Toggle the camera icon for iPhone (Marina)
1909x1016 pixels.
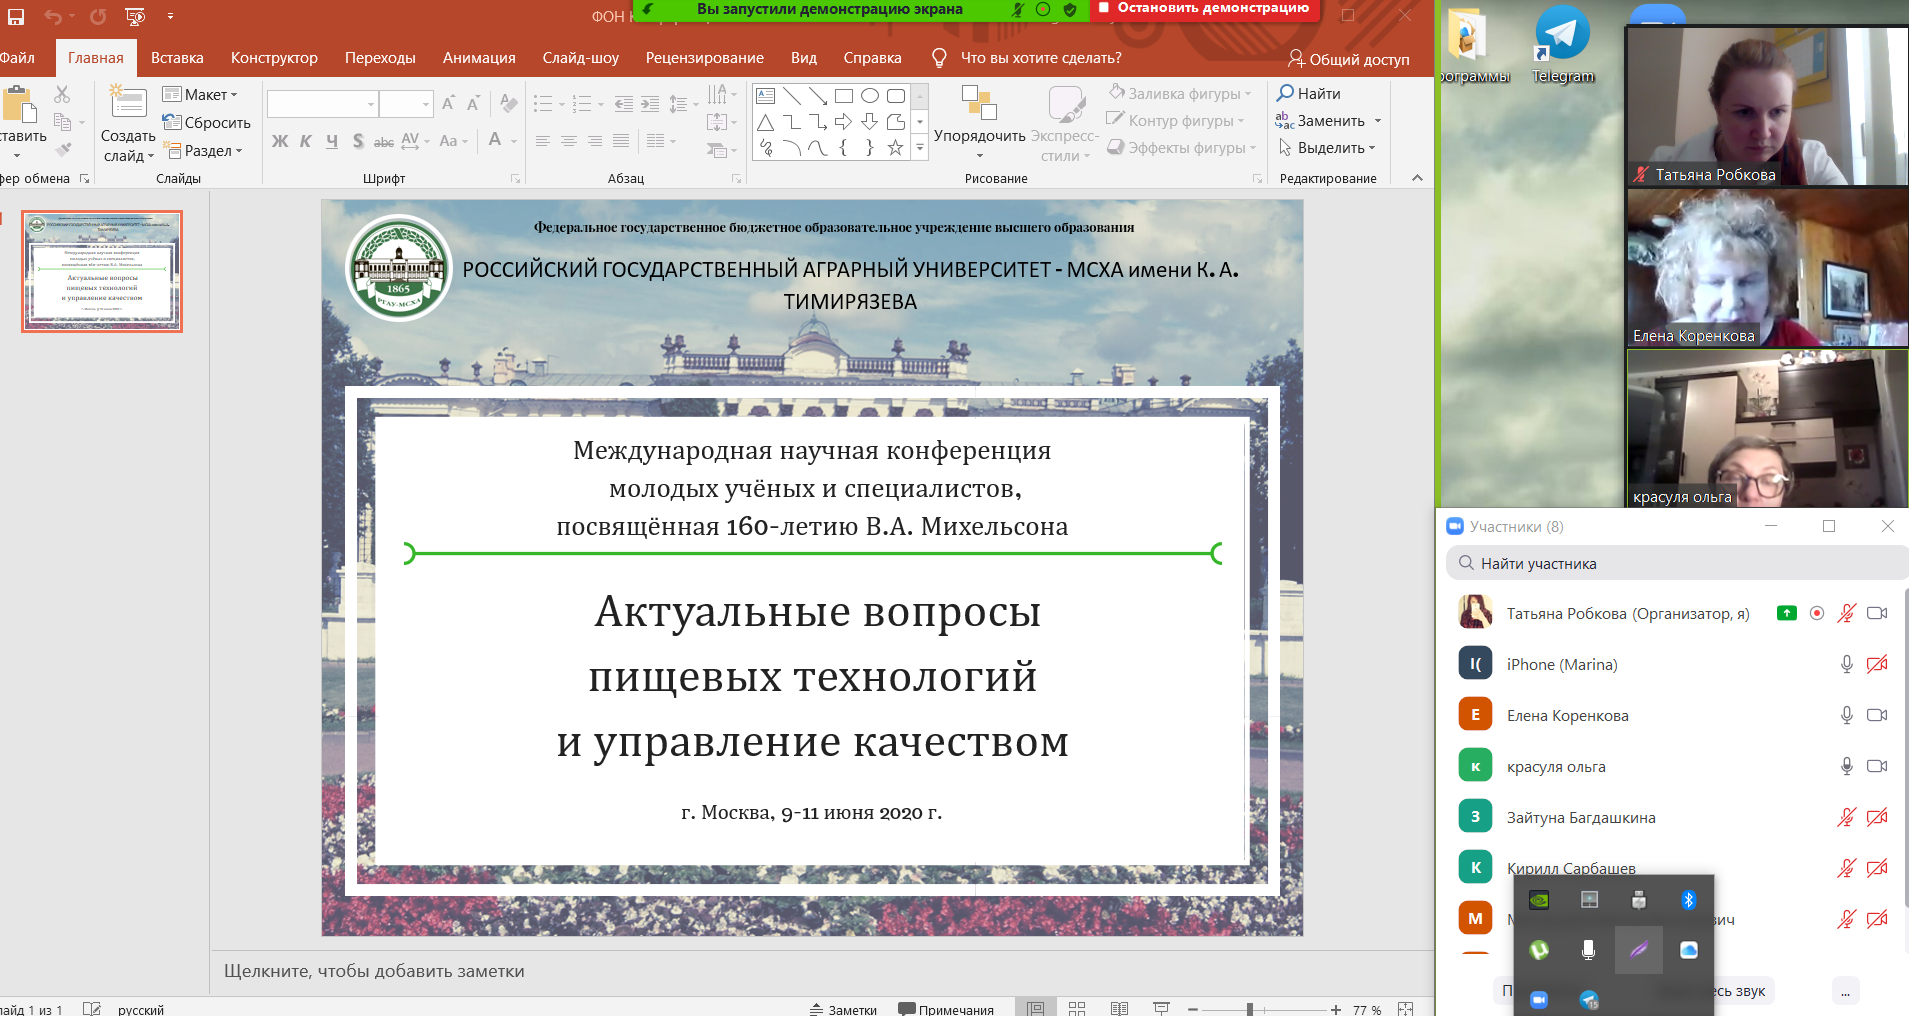pyautogui.click(x=1877, y=664)
